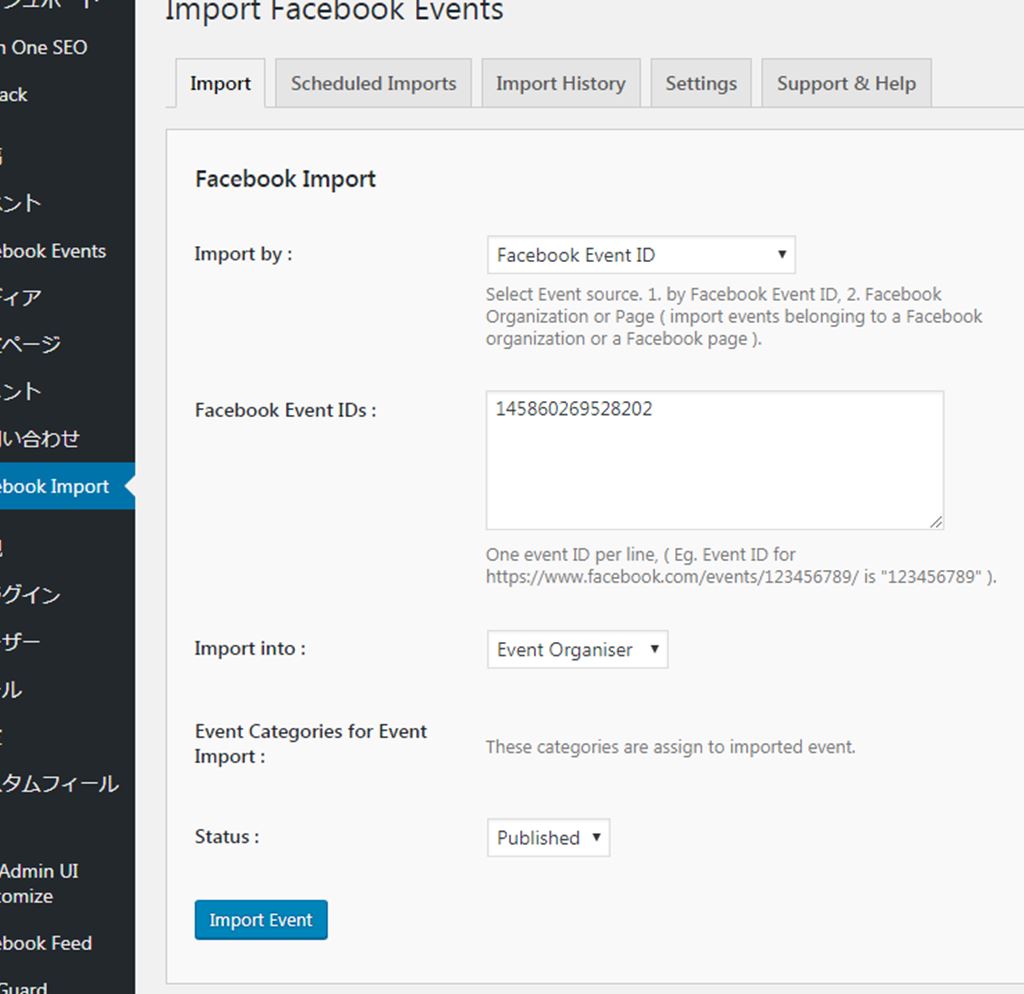Go to the Settings tab
Viewport: 1024px width, 994px height.
701,84
